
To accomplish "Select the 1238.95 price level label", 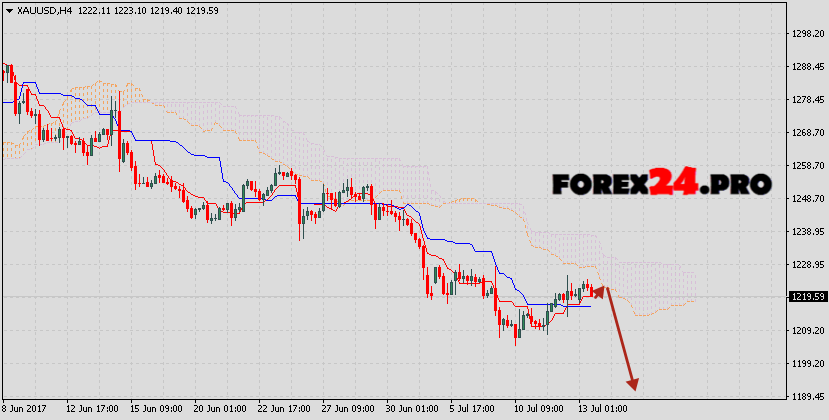I will click(x=806, y=232).
